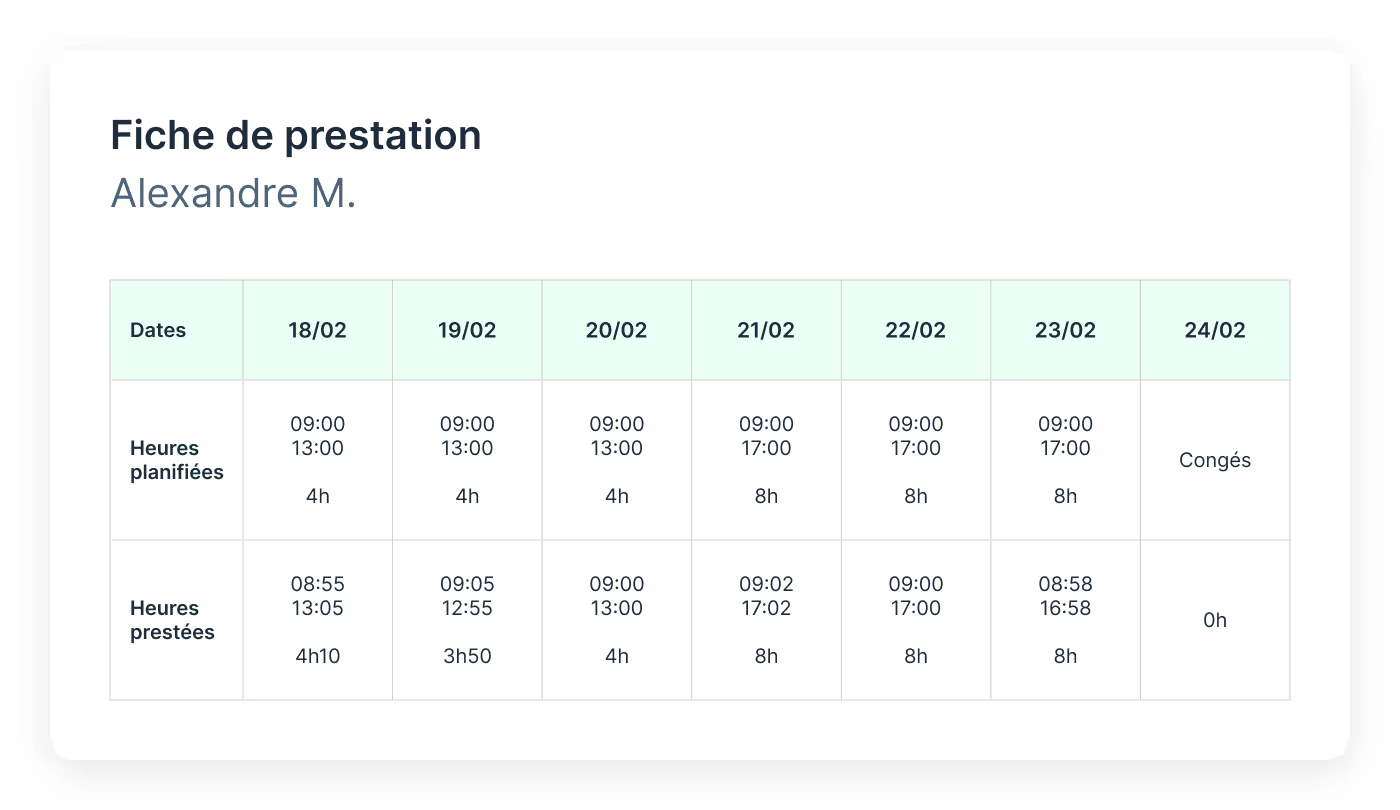This screenshot has width=1400, height=810.
Task: Click the 0h worked cell for 24/02
Action: pos(1215,620)
